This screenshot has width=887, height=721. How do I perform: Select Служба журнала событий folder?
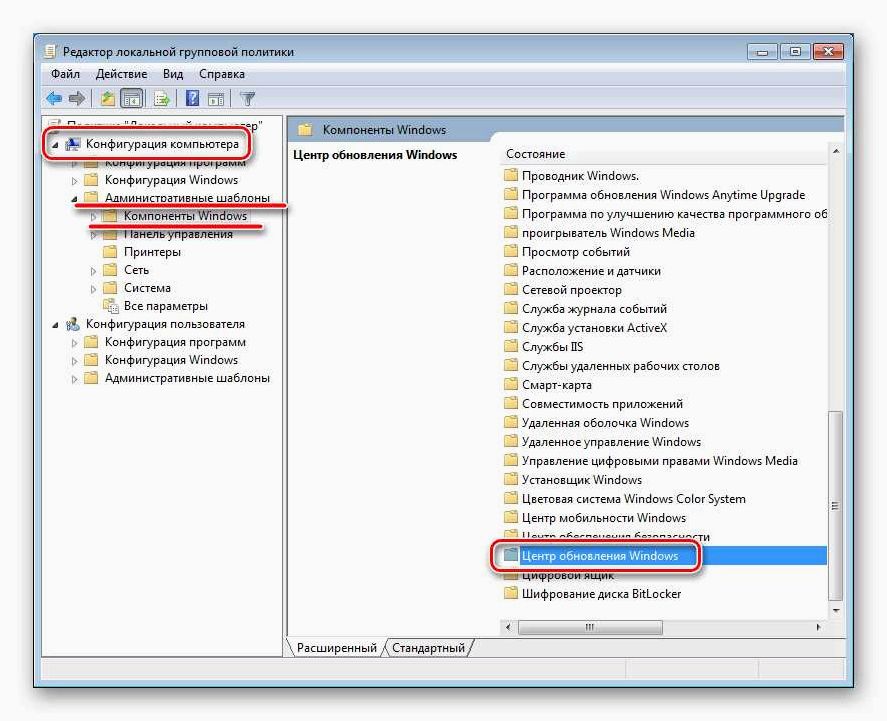pyautogui.click(x=594, y=309)
